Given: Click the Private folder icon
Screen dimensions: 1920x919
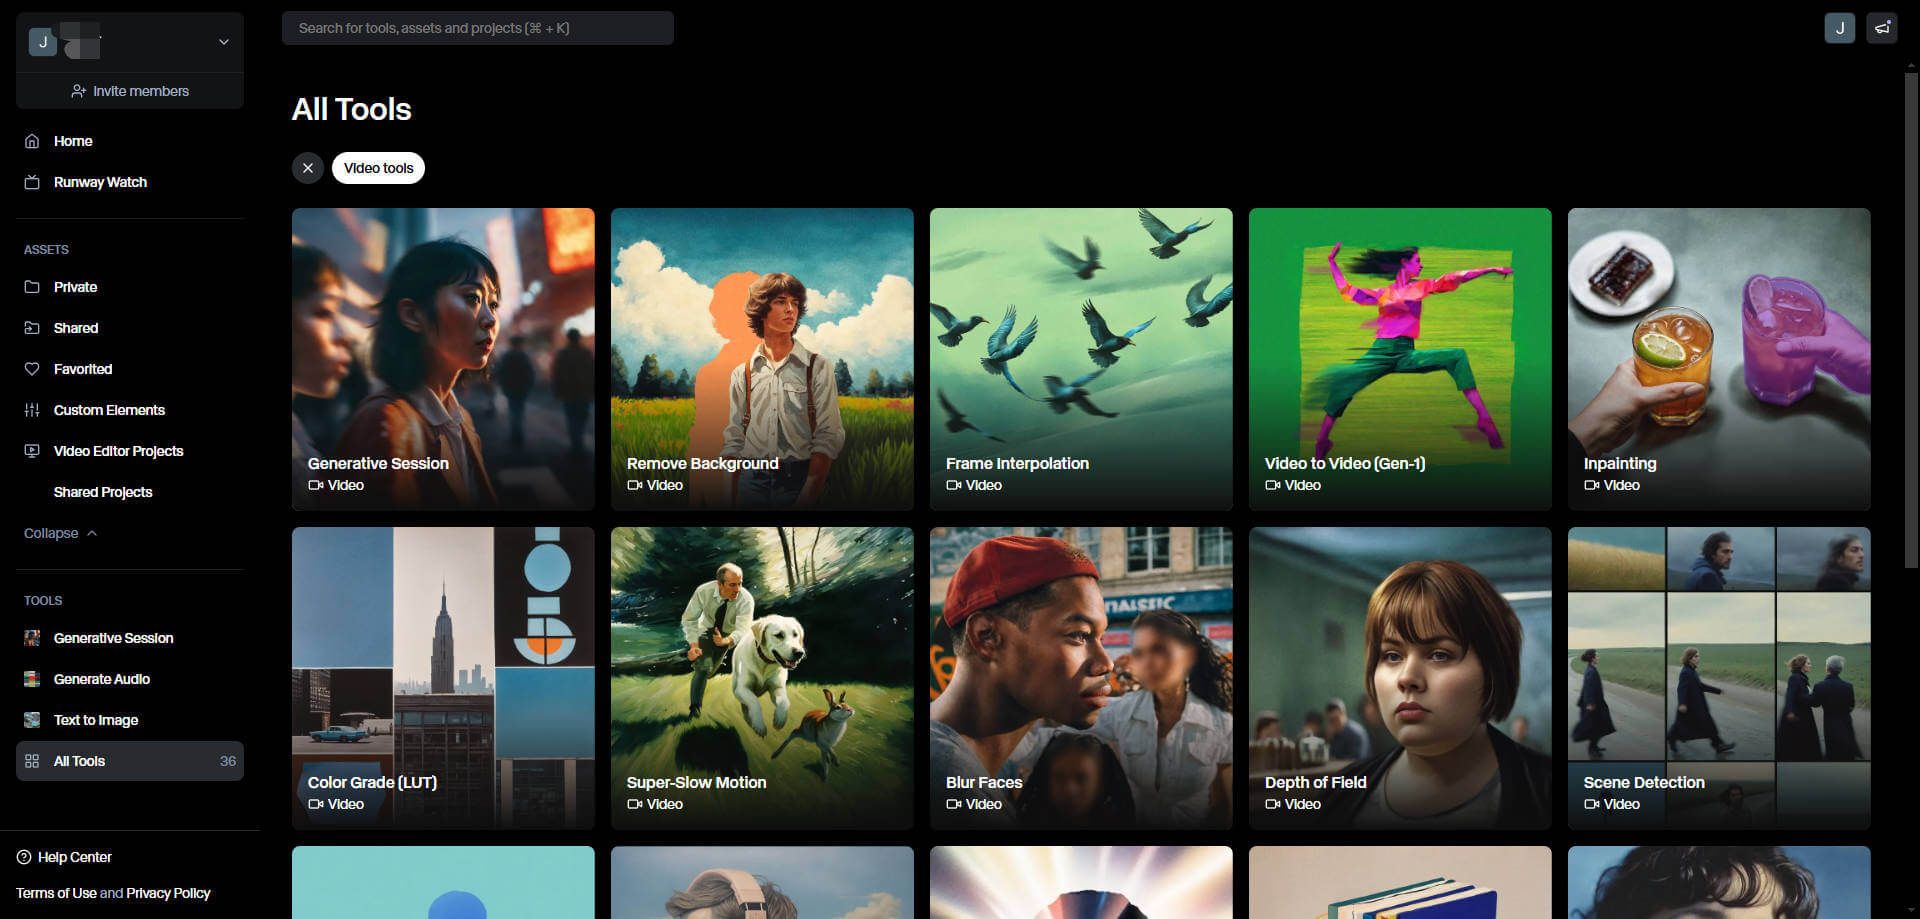Looking at the screenshot, I should (x=32, y=287).
